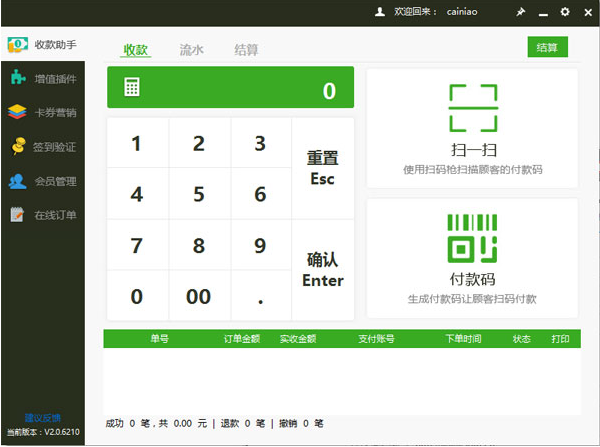
Task: Switch to the 结算 tab
Action: 246,50
